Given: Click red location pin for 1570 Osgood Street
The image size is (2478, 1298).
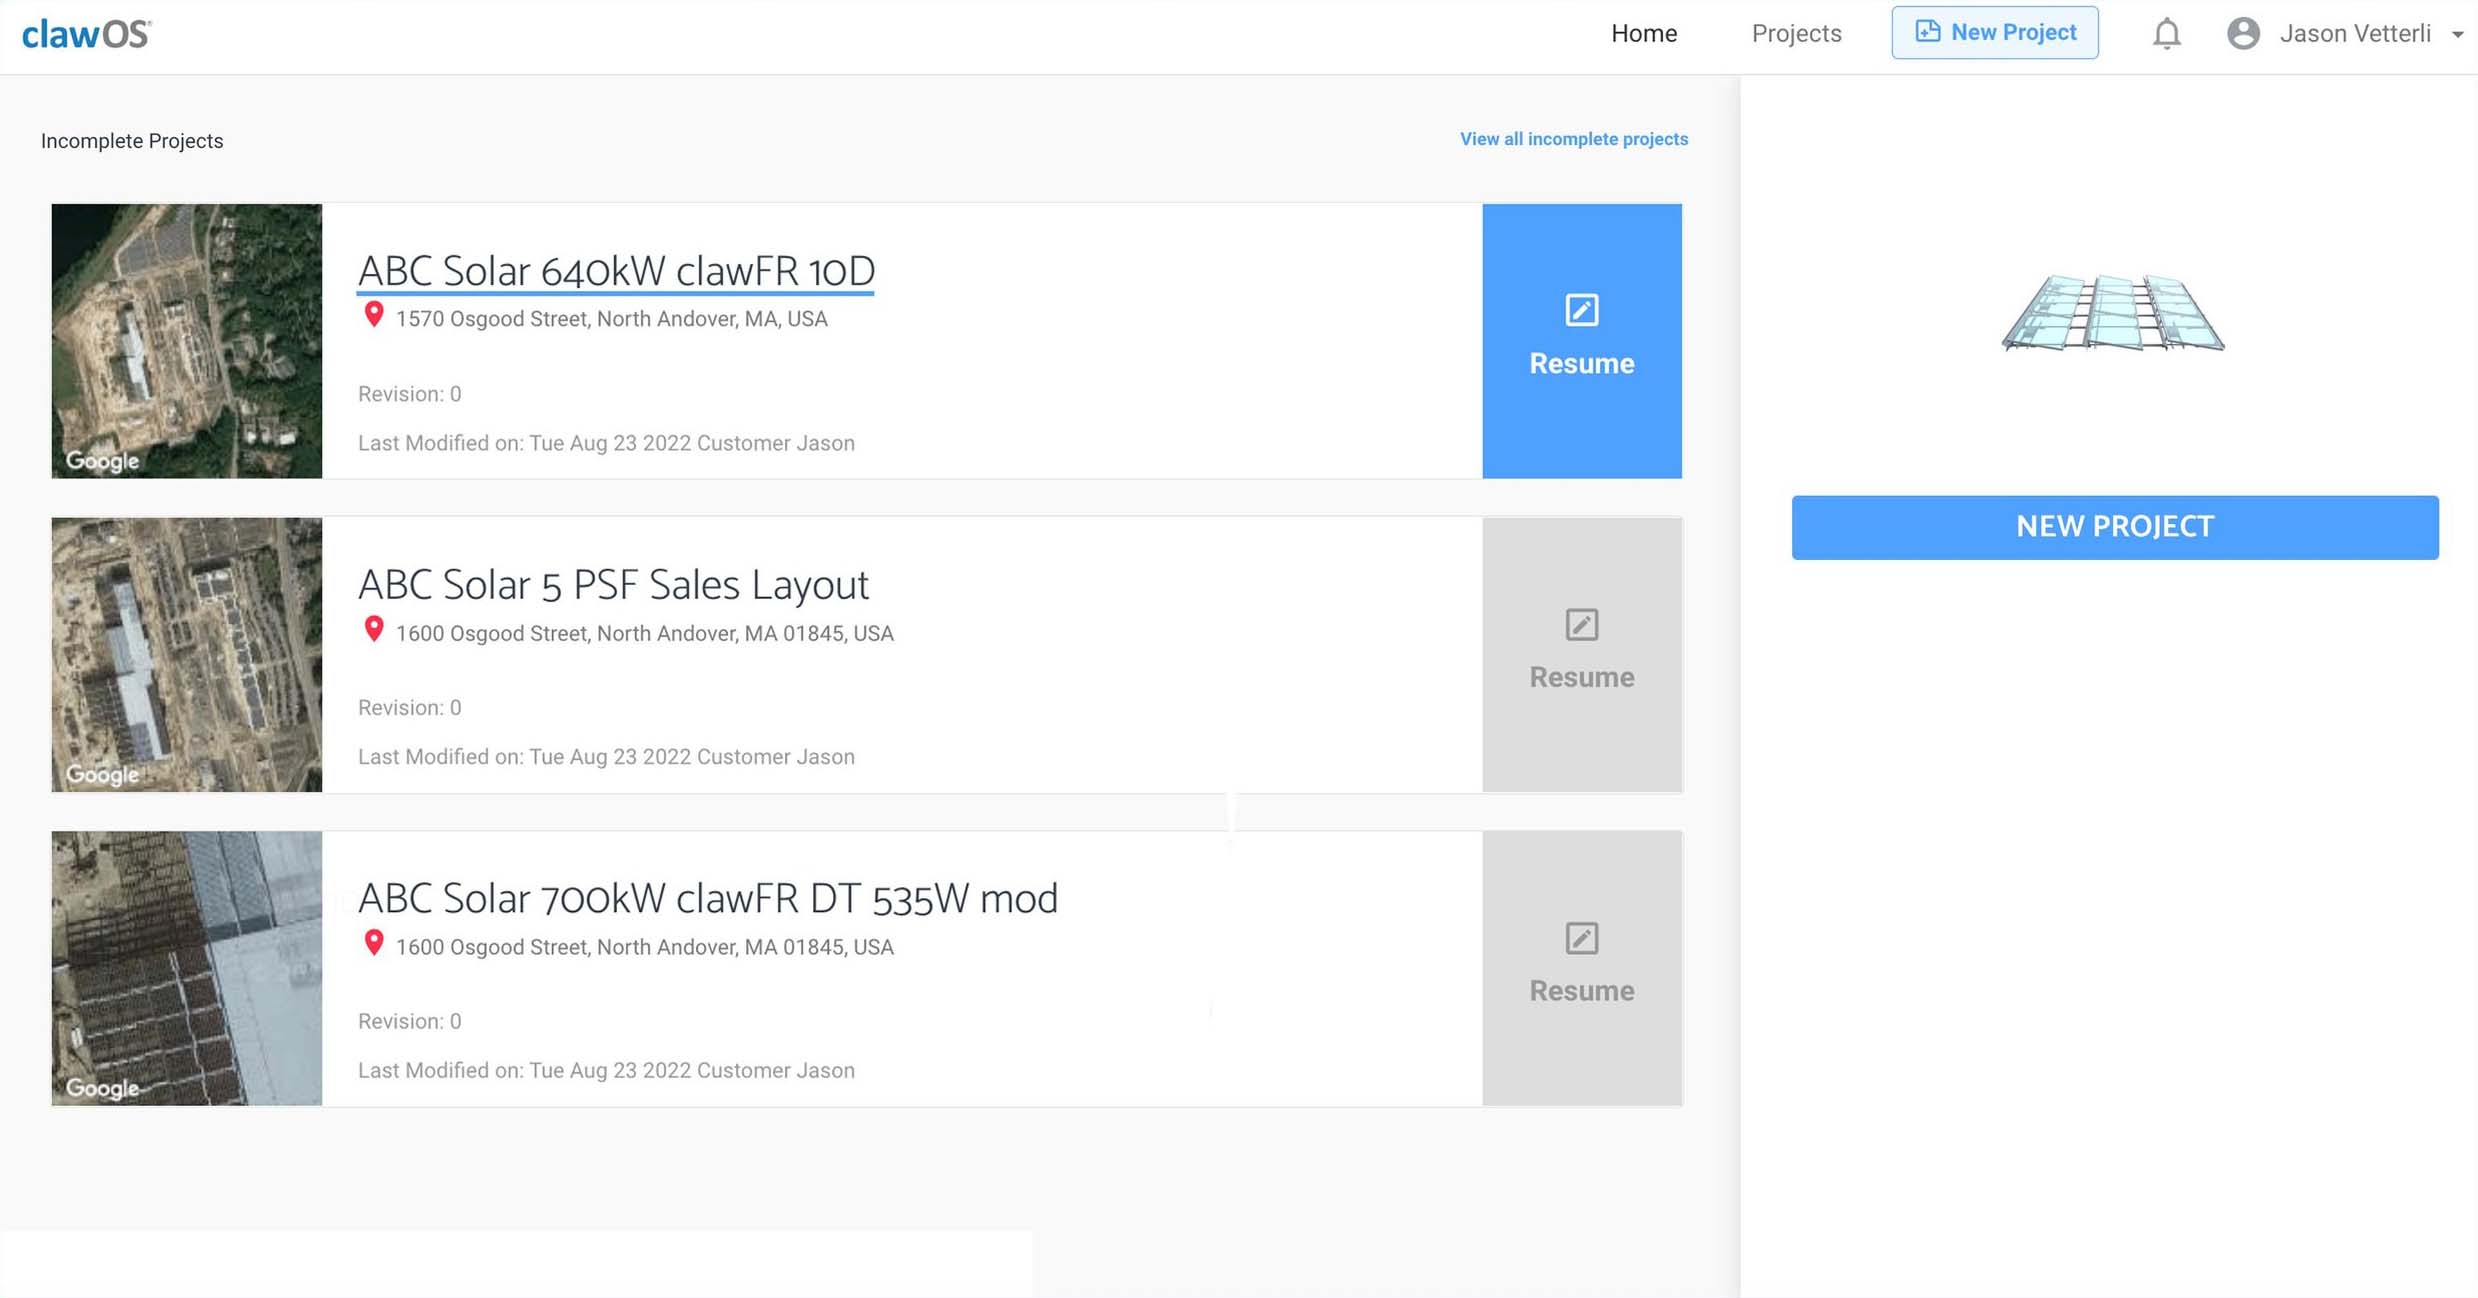Looking at the screenshot, I should point(374,315).
